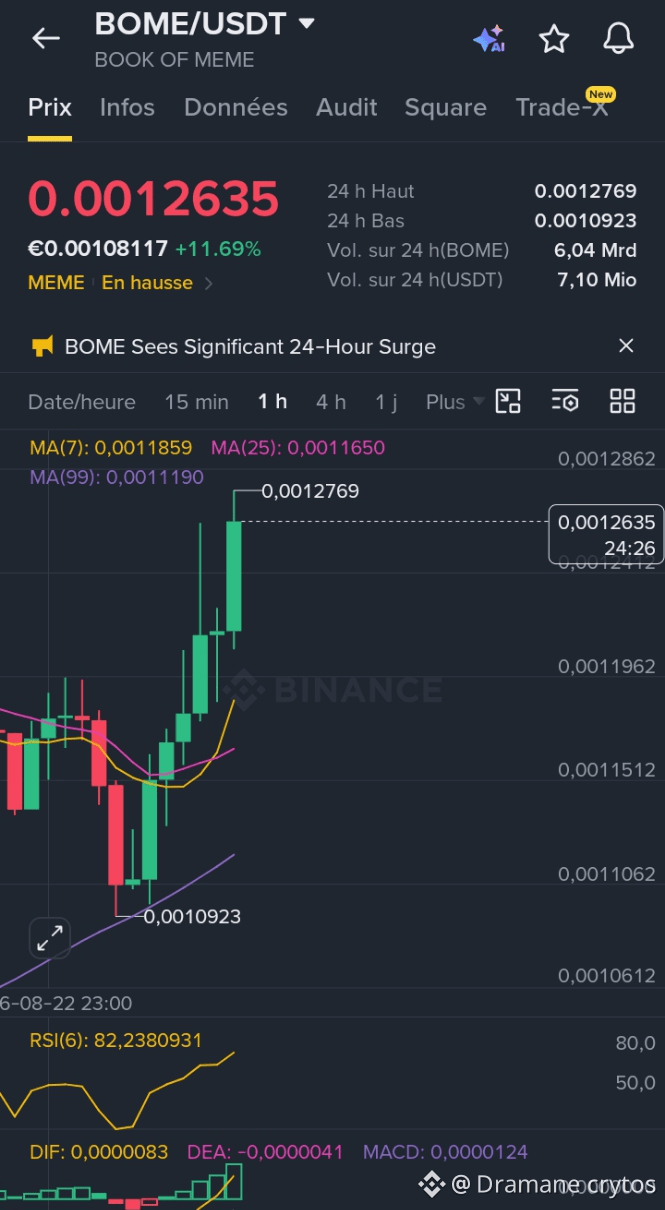Click the RSI(6) indicator value
This screenshot has height=1210, width=665.
click(116, 1041)
